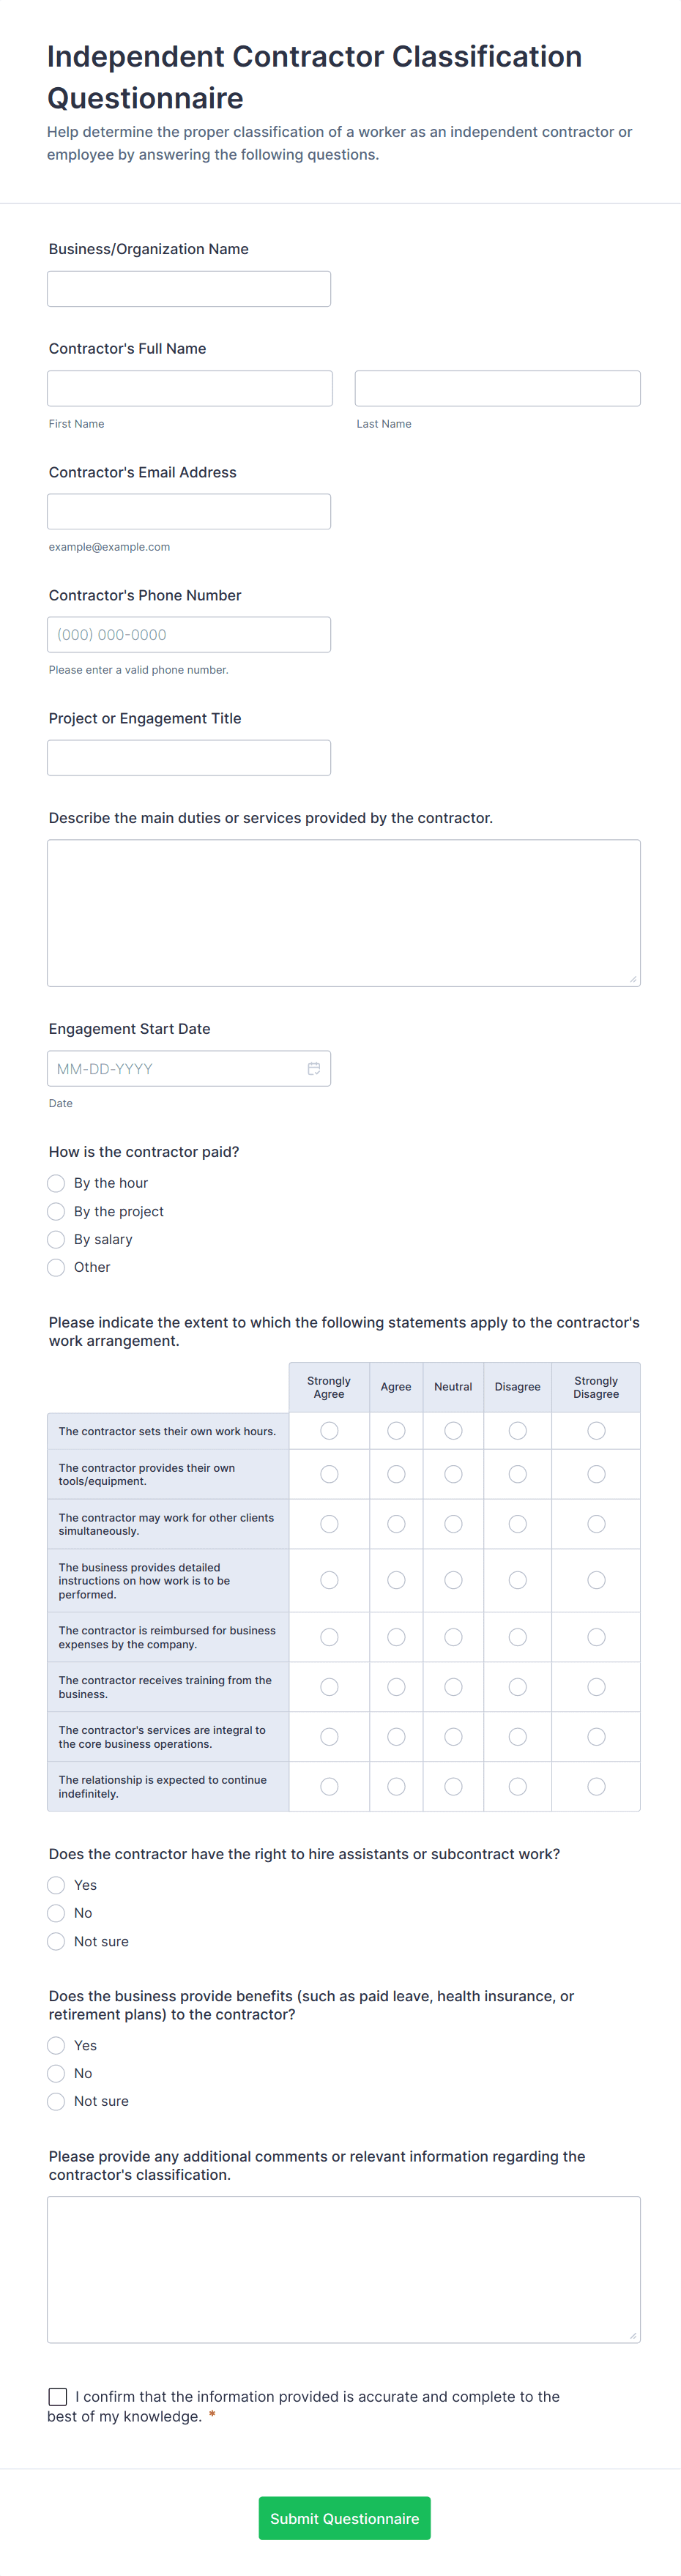Mark Agree for relationship continues indefinitely
The image size is (681, 2576).
[x=396, y=1786]
